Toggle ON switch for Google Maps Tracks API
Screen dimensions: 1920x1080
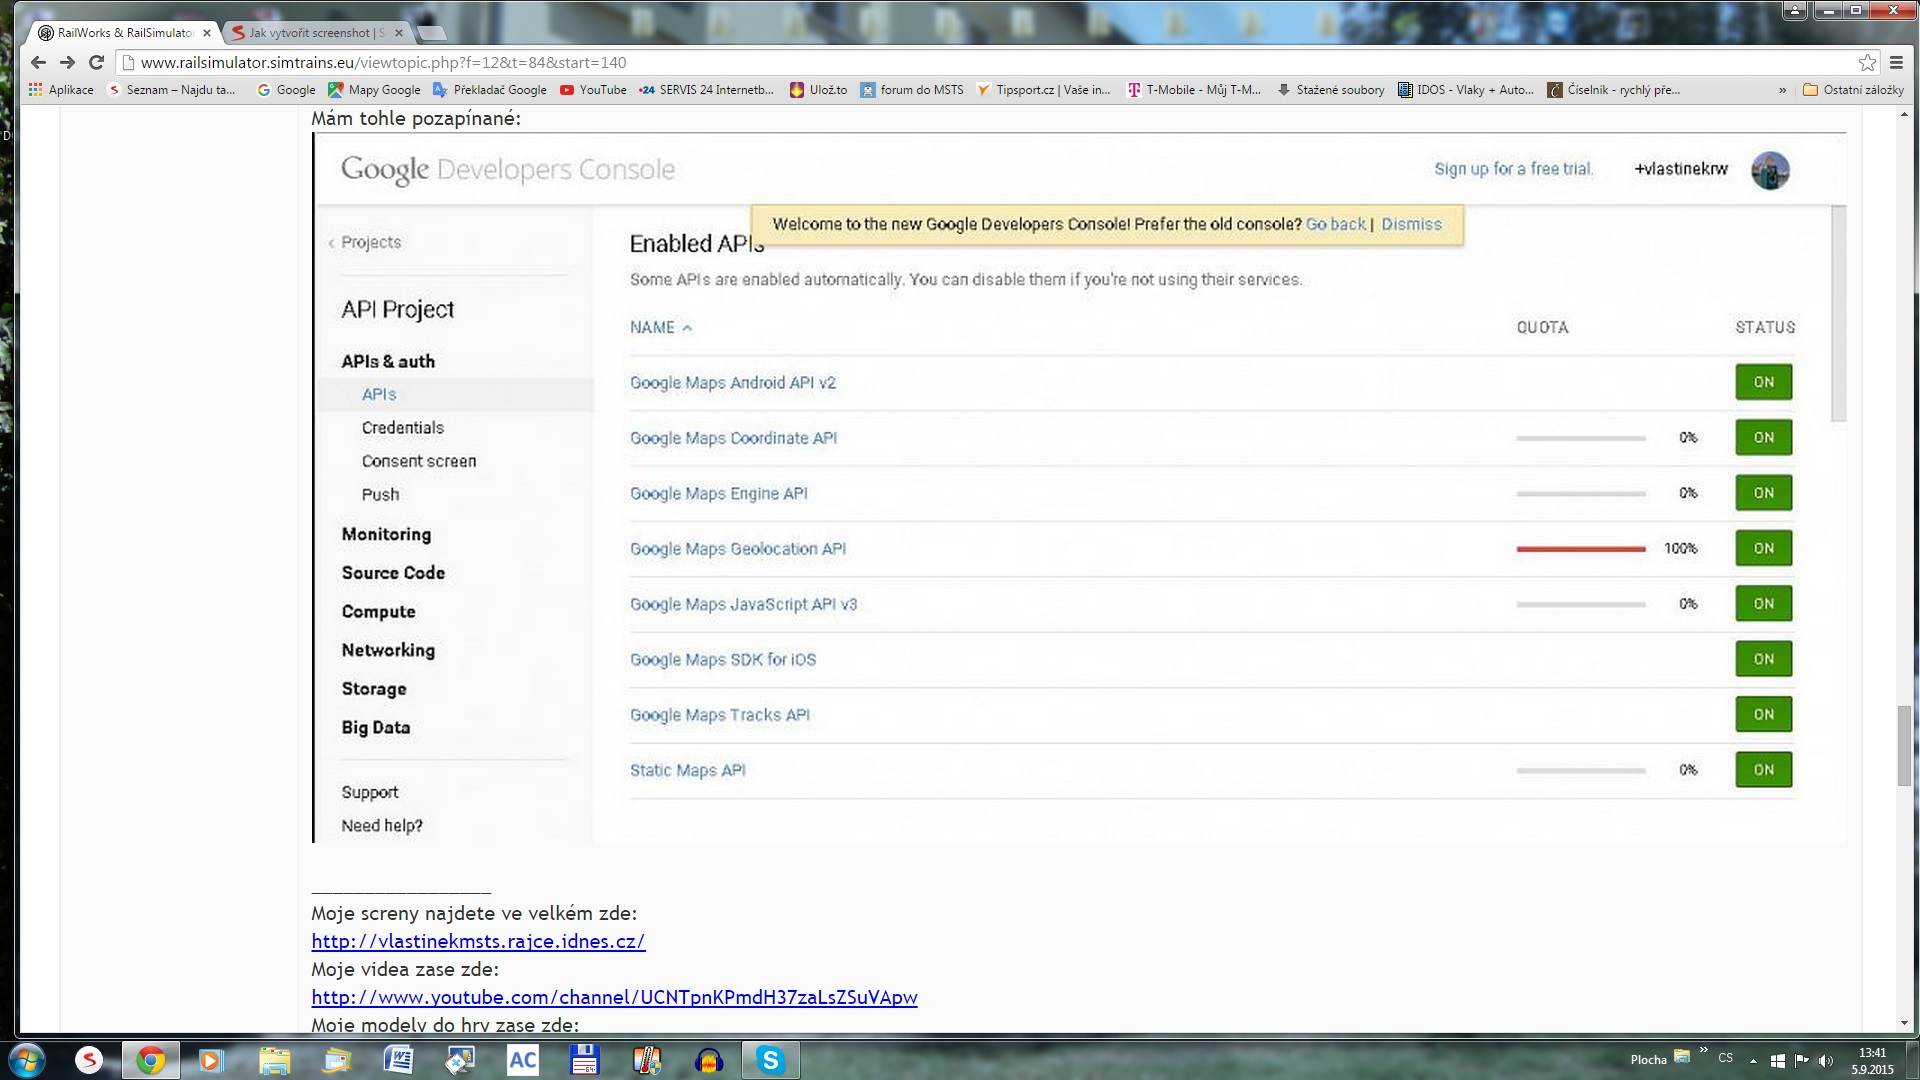[x=1764, y=714]
